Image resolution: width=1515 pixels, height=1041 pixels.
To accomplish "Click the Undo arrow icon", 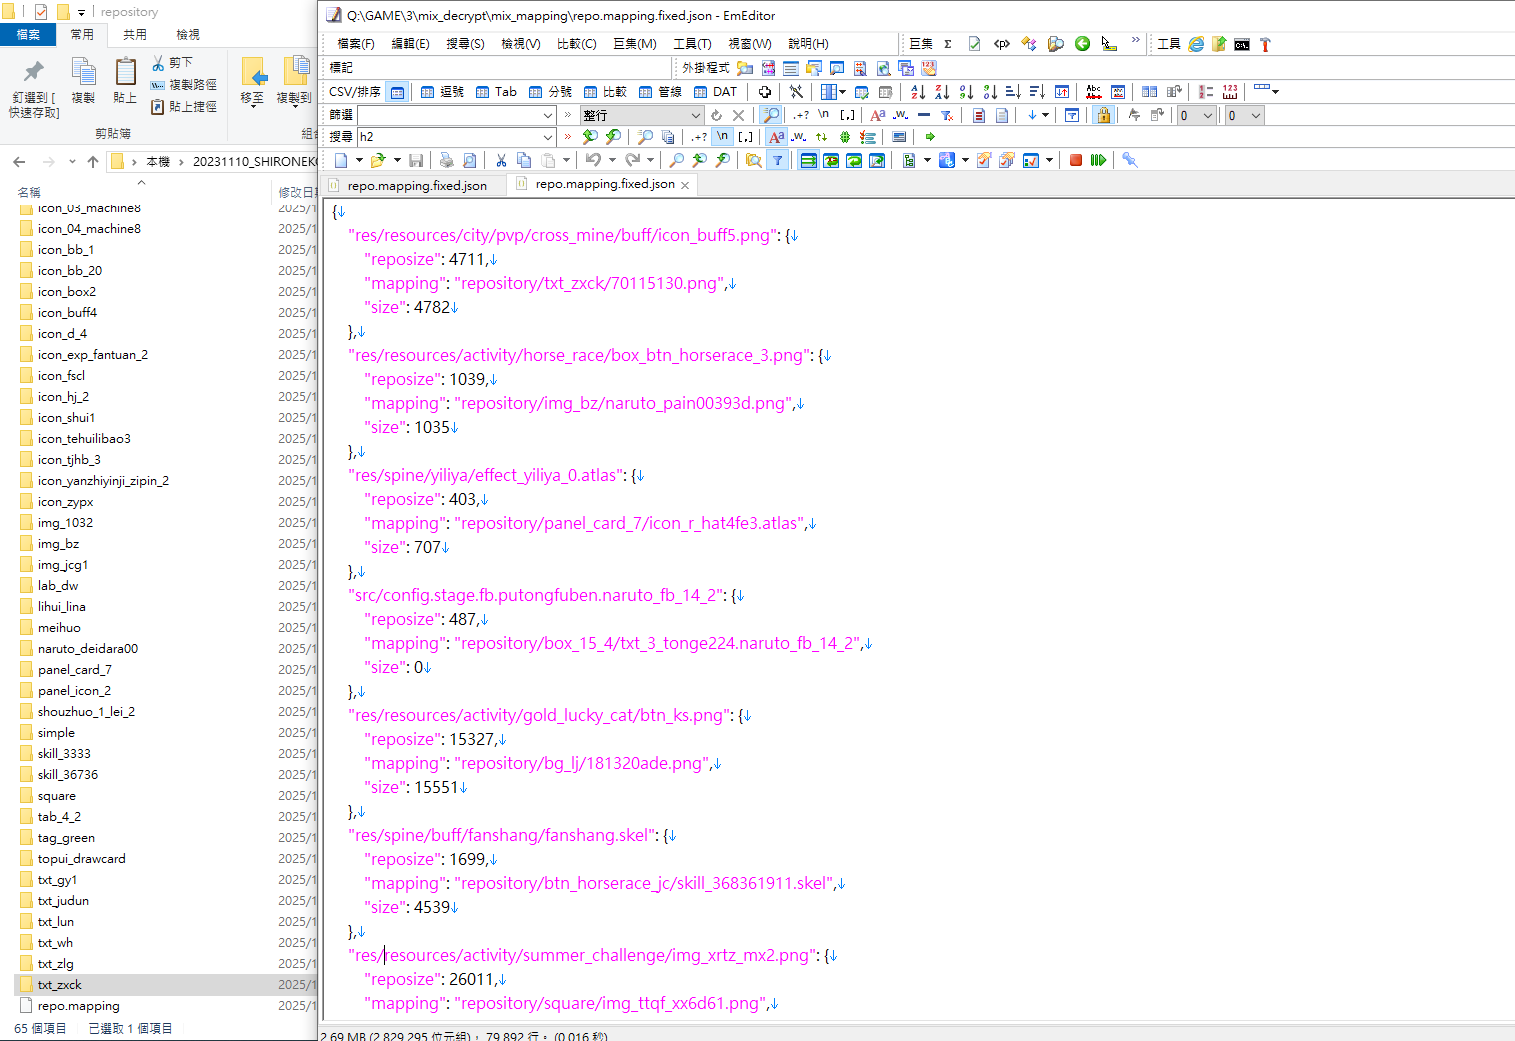I will [593, 160].
